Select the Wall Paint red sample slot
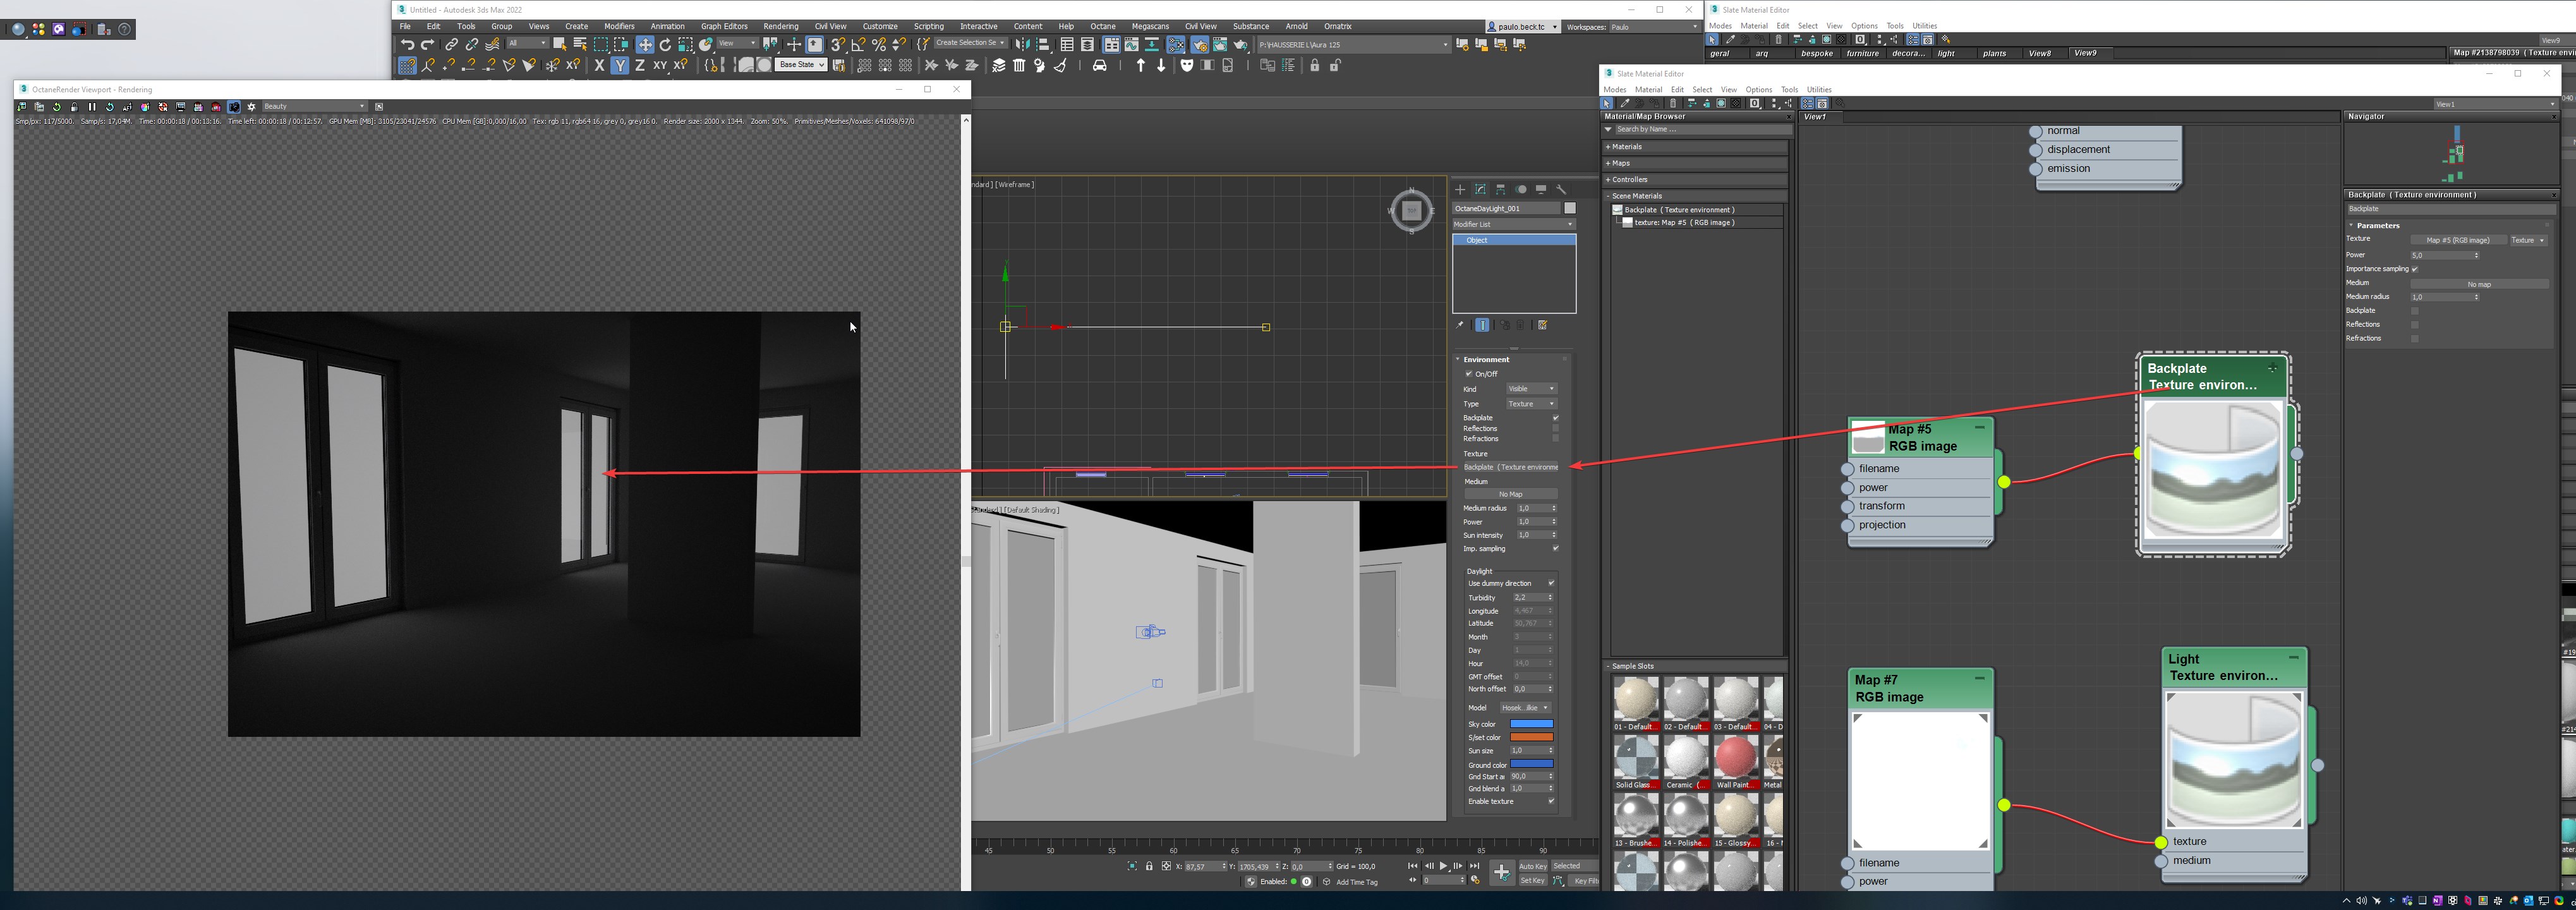Screen dimensions: 2576x910 pyautogui.click(x=1735, y=757)
